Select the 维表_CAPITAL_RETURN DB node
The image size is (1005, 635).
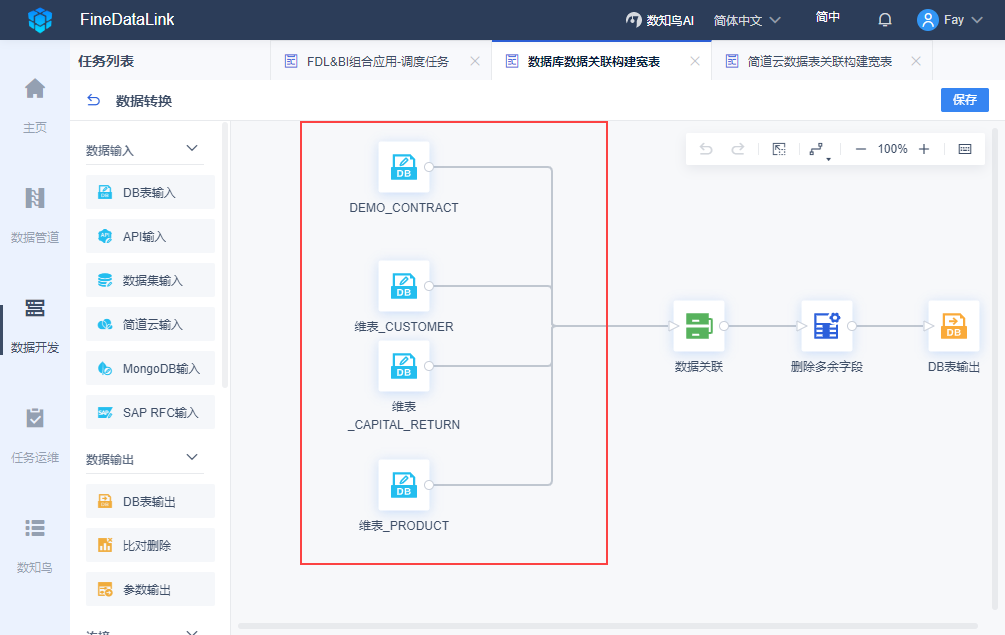click(404, 366)
